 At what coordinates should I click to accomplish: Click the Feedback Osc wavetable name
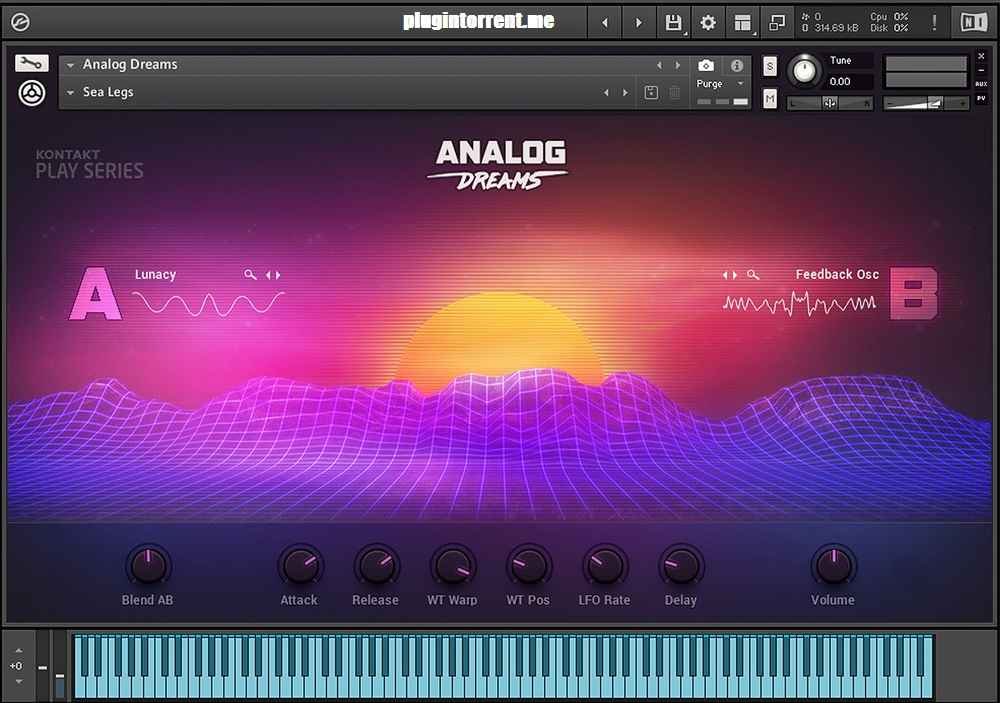[x=837, y=274]
